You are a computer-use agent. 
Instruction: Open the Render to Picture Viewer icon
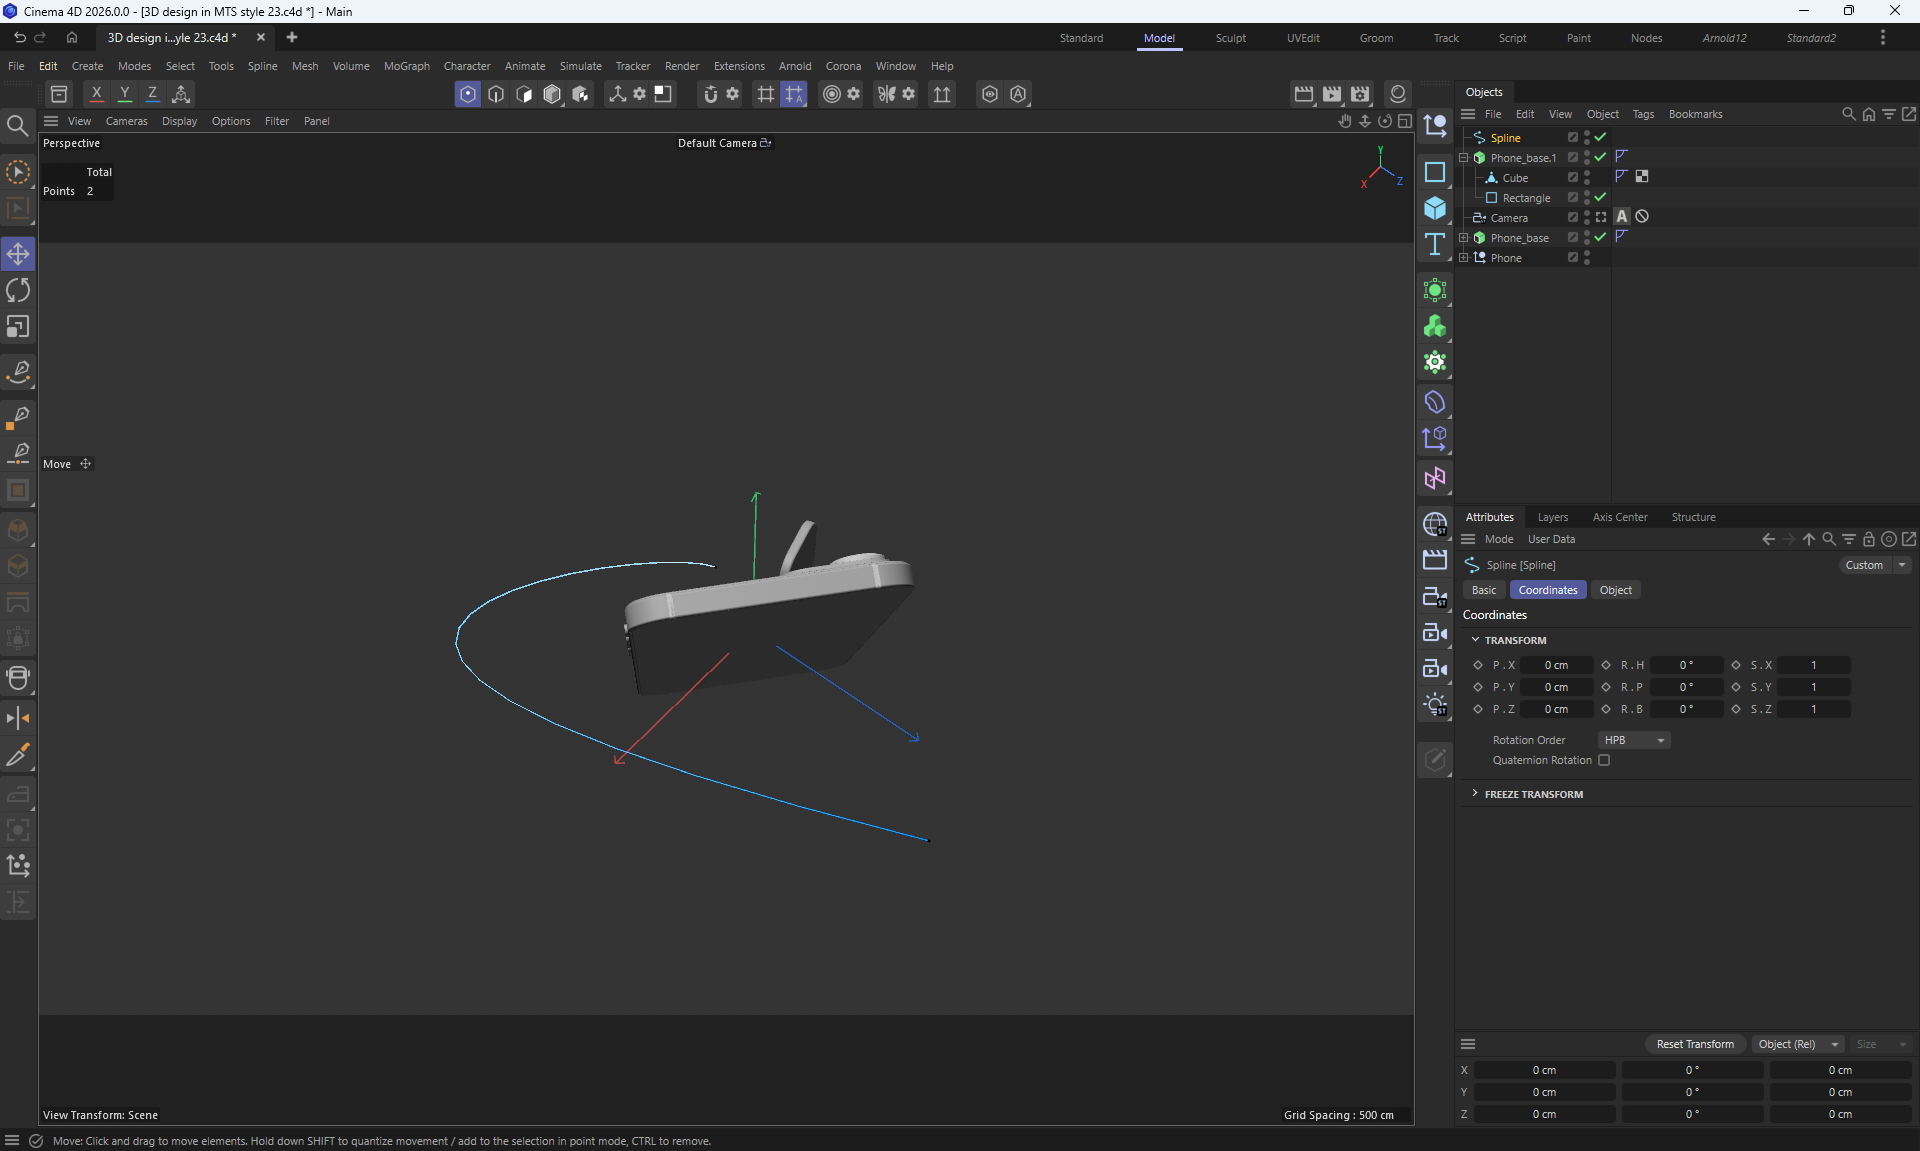[1332, 94]
